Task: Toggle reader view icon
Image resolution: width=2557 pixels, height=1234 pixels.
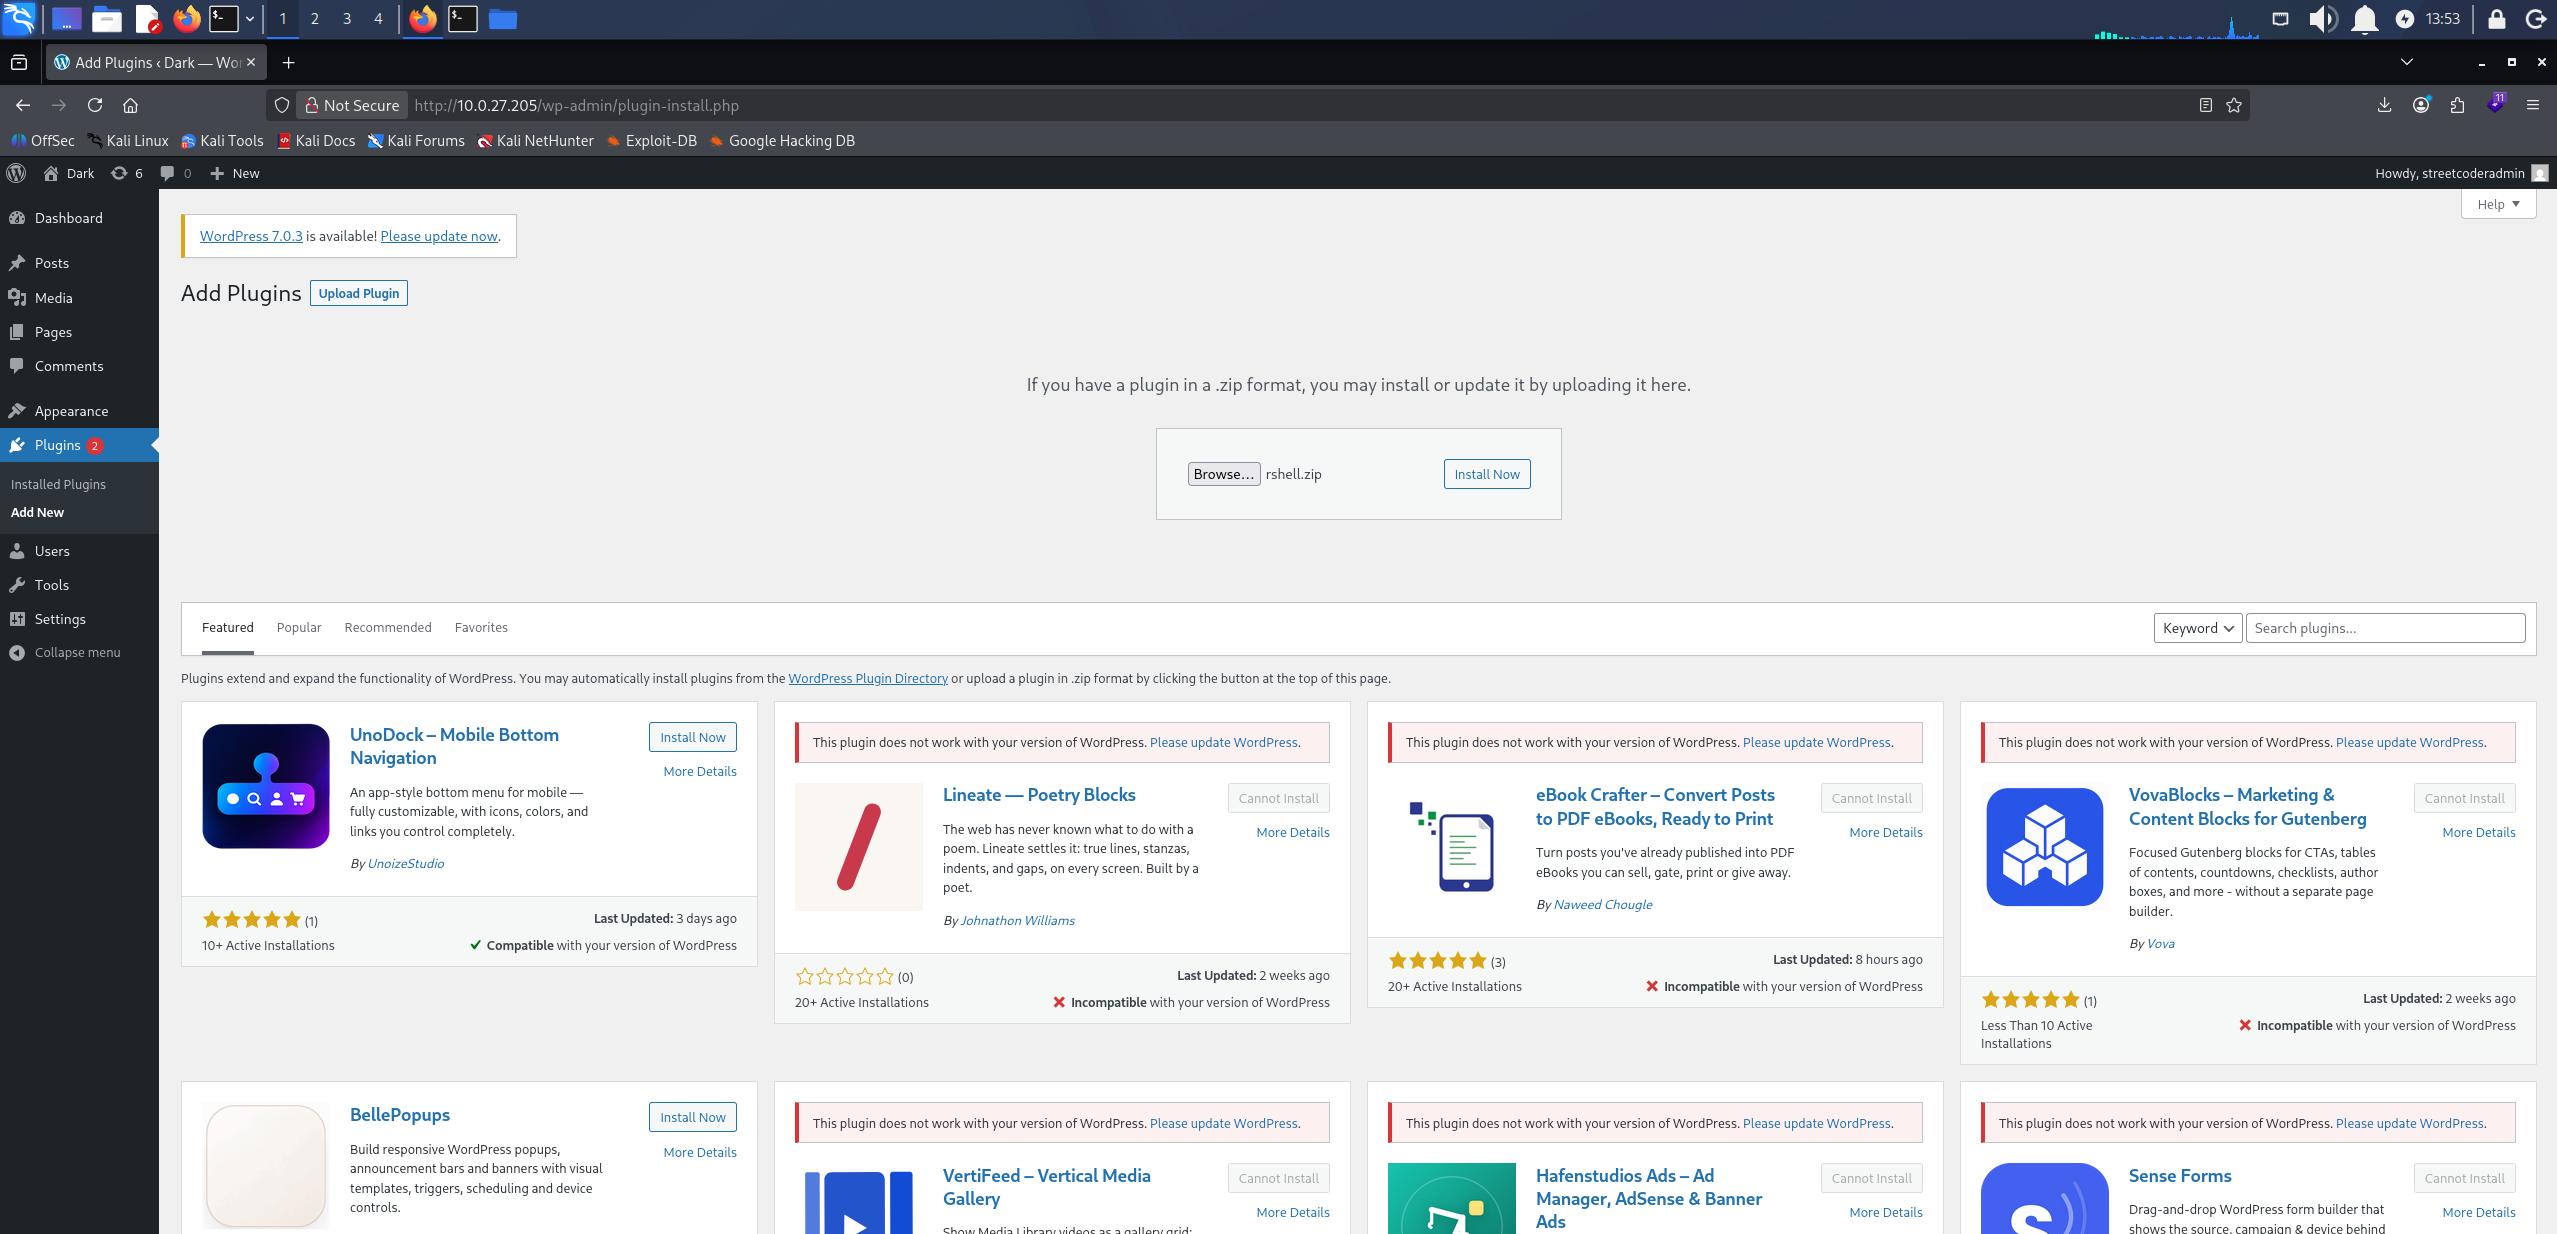Action: (x=2205, y=105)
